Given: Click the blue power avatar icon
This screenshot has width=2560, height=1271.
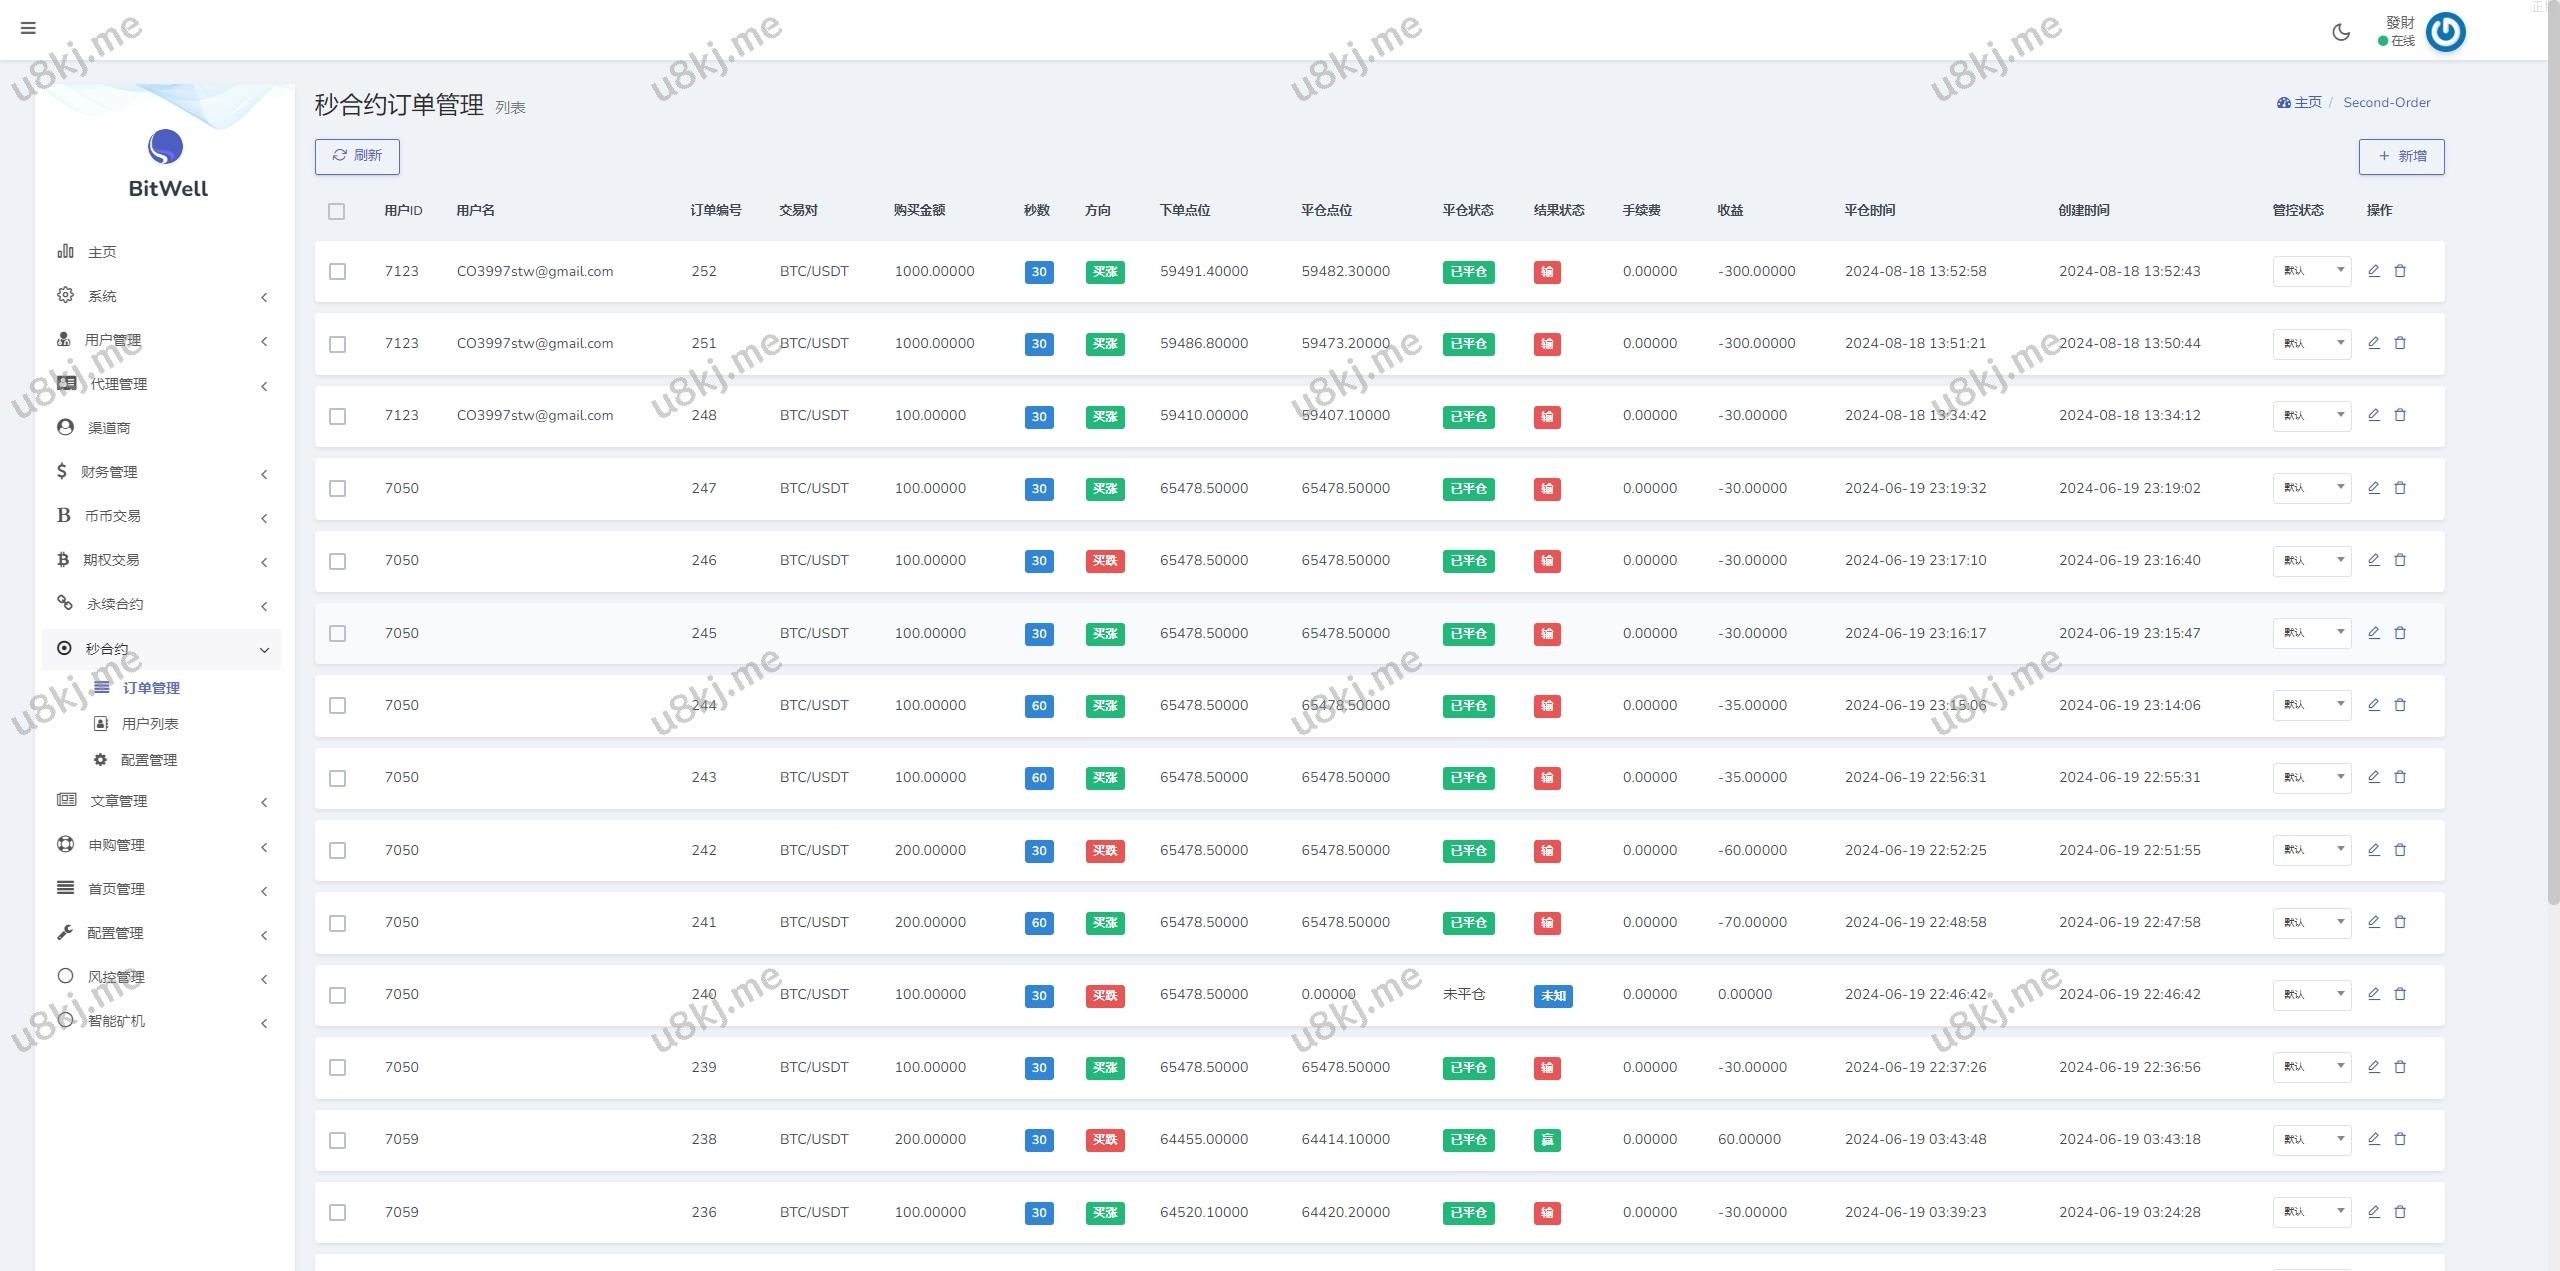Looking at the screenshot, I should click(2445, 32).
